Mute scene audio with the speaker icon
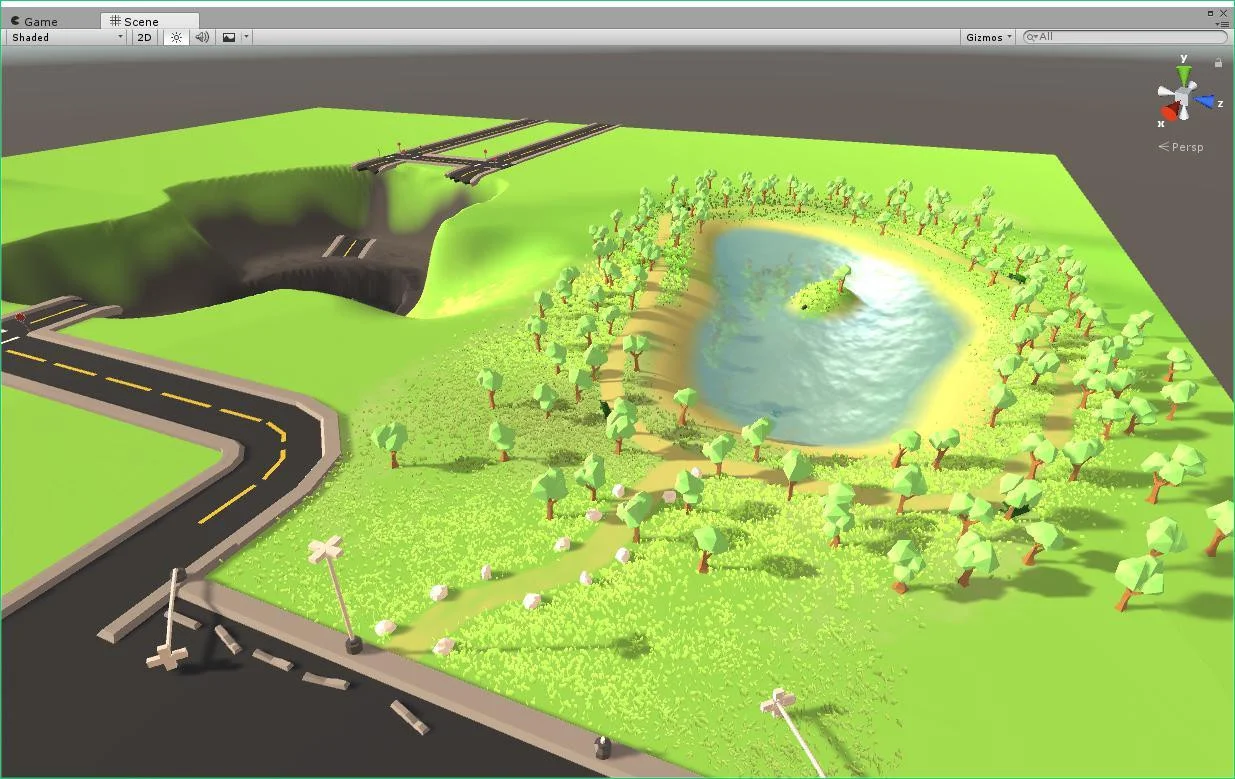 coord(202,37)
